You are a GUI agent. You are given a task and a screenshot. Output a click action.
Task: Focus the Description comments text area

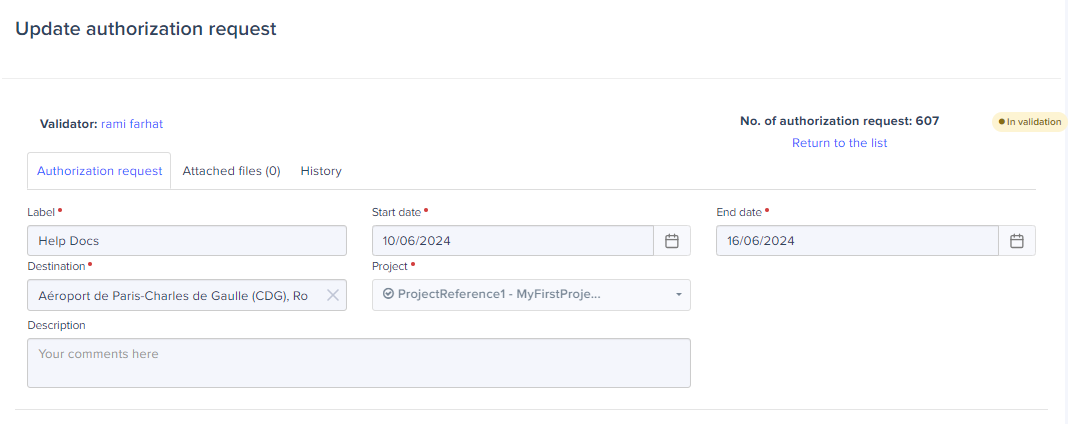click(x=358, y=363)
